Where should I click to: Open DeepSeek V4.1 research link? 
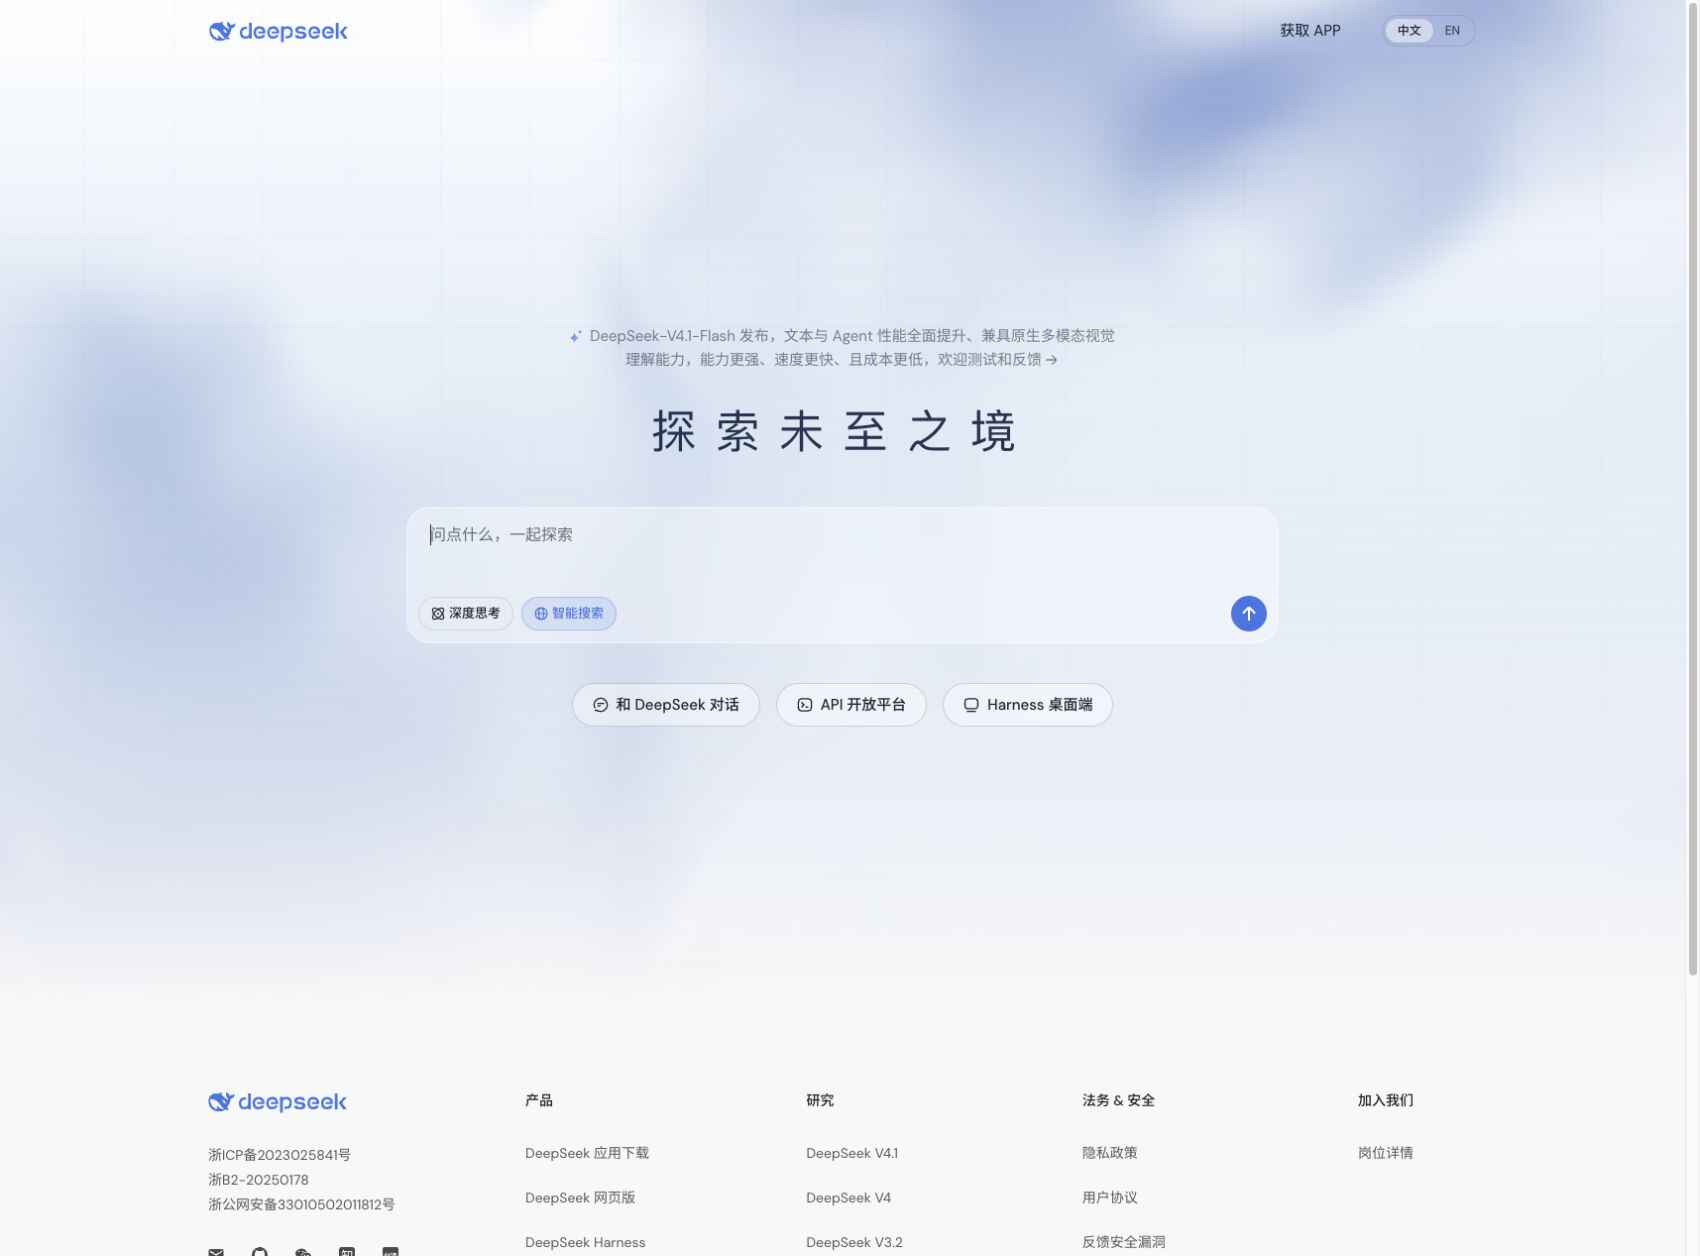click(852, 1153)
